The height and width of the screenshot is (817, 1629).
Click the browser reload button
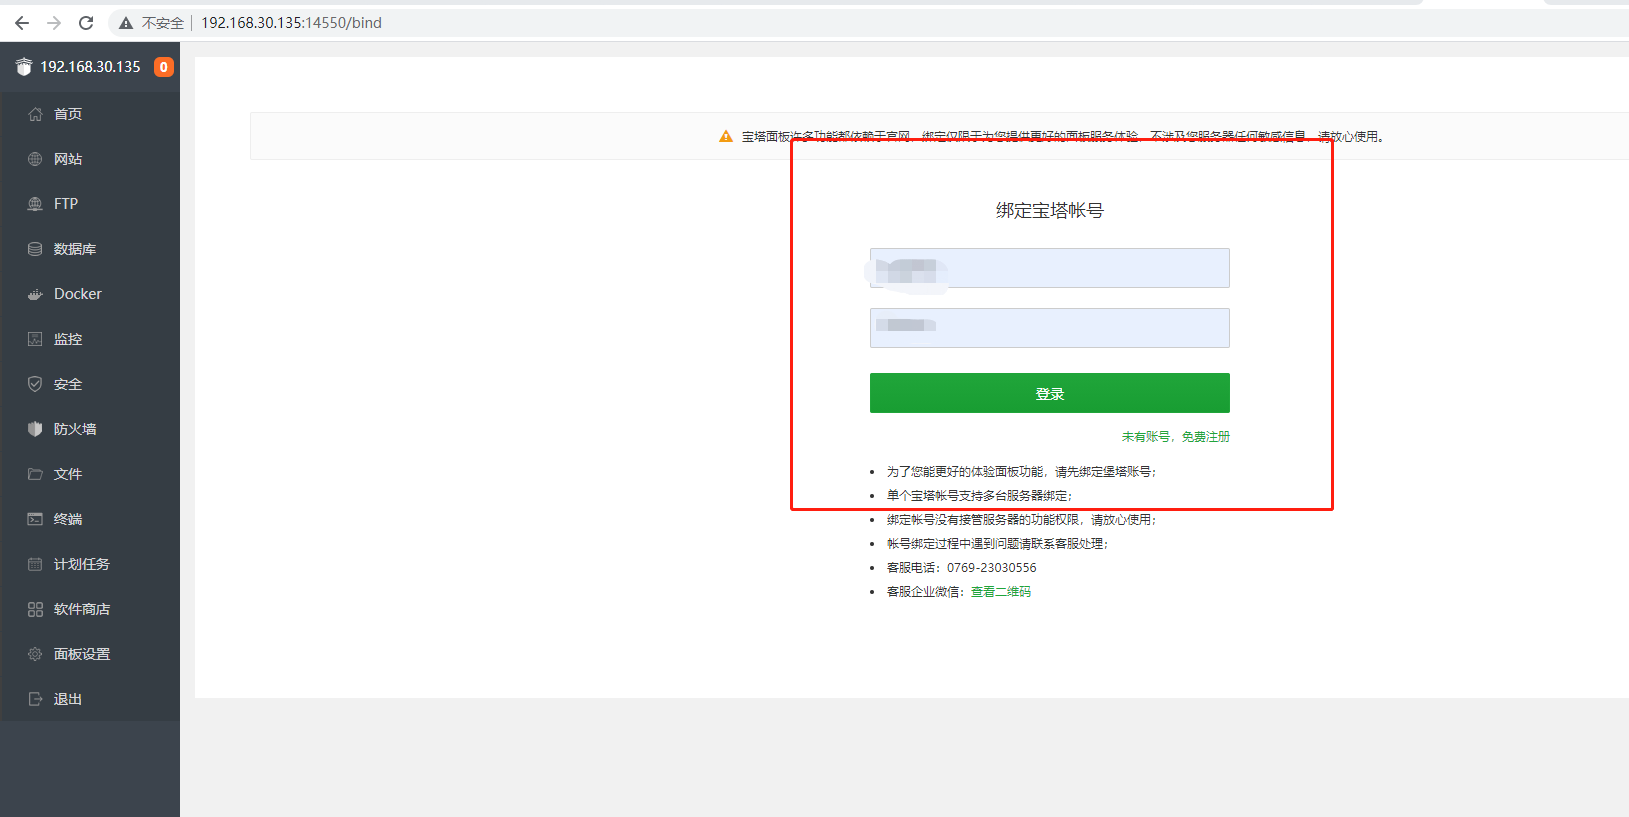coord(86,23)
